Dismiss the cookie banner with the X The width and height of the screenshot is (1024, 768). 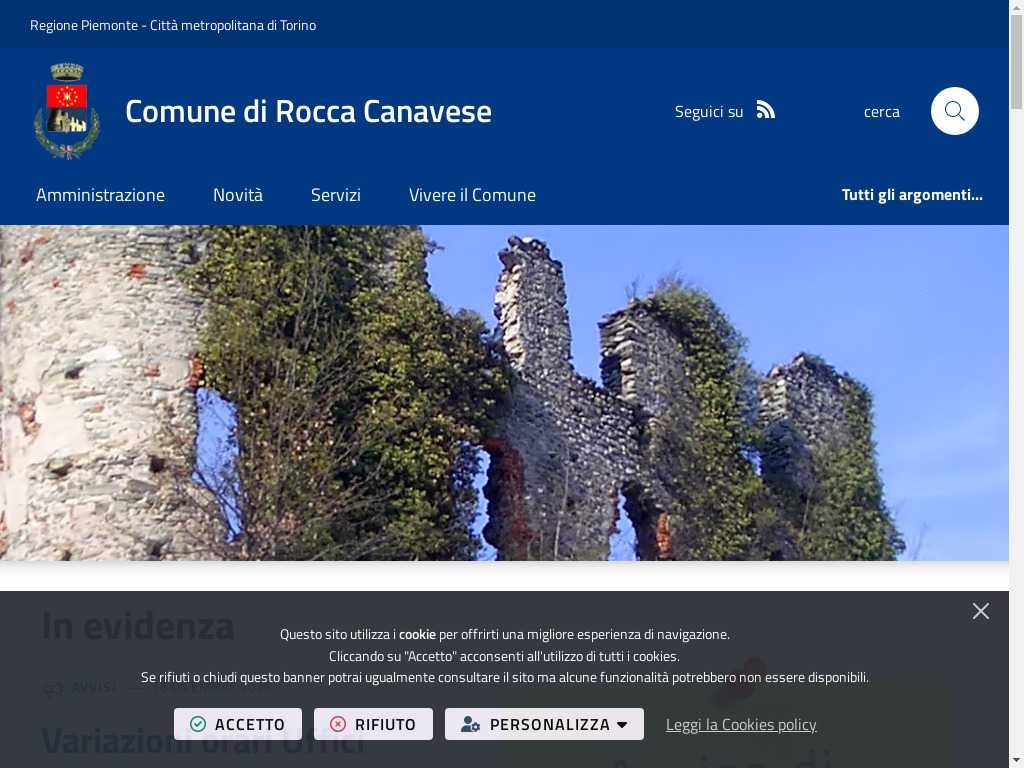(x=980, y=611)
